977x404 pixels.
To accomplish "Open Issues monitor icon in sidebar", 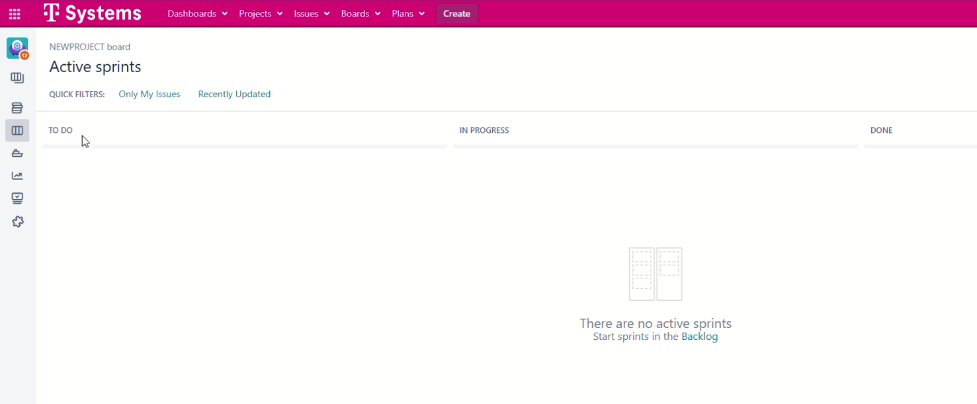I will coord(17,198).
